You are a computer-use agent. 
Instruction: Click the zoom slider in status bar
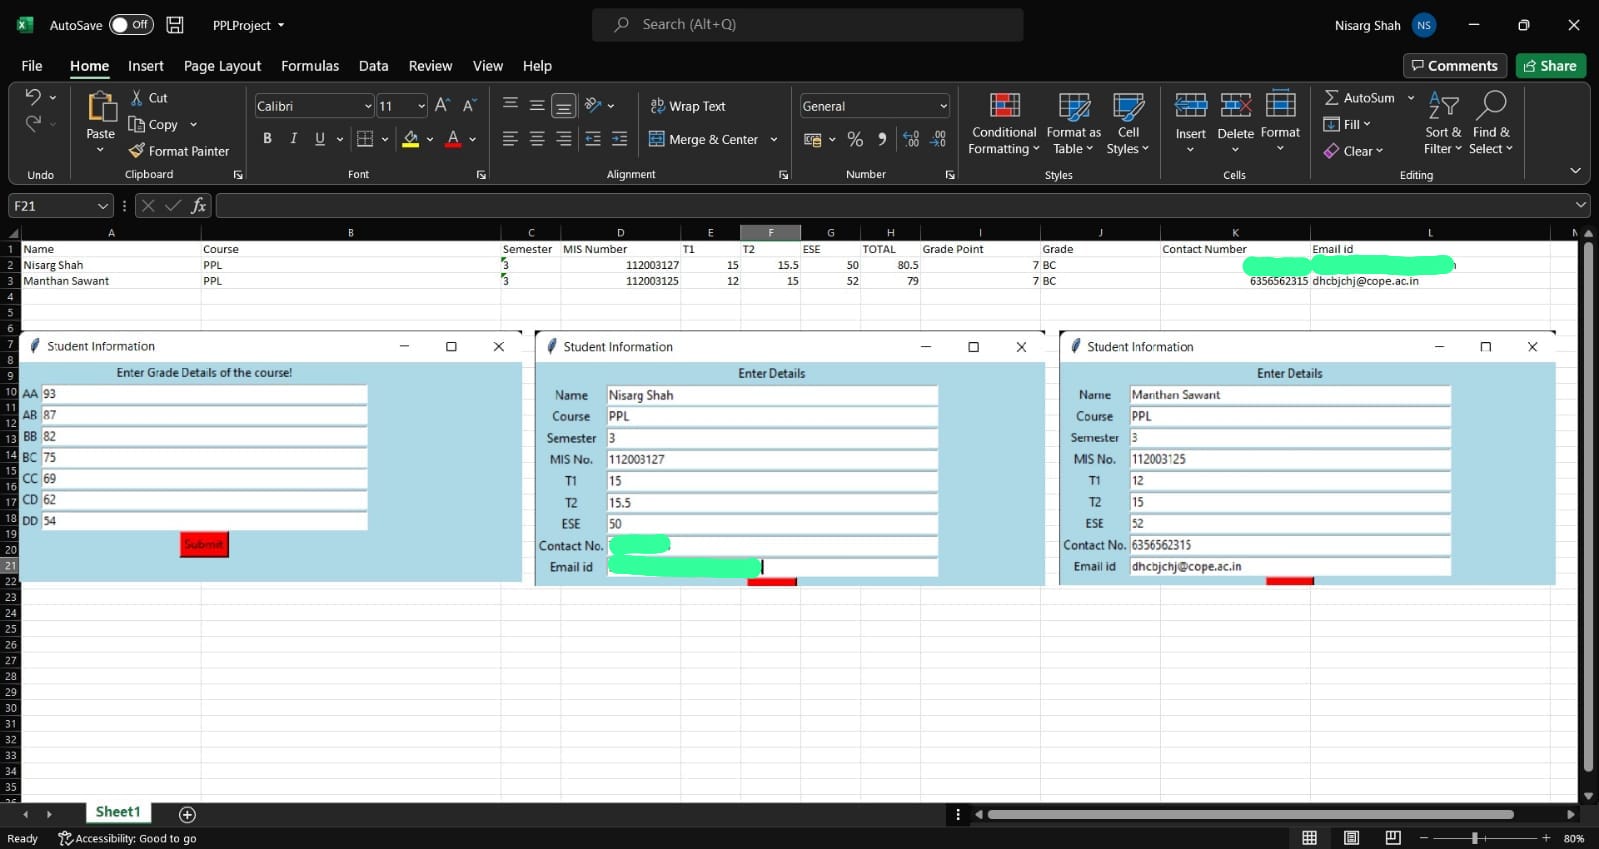pyautogui.click(x=1484, y=838)
